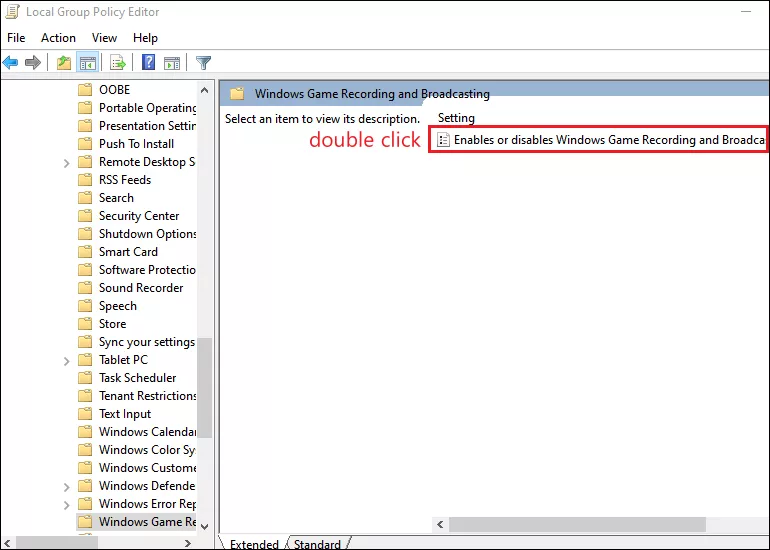Select 'Enables or disables Windows Game Recording' setting
770x550 pixels.
[x=599, y=140]
